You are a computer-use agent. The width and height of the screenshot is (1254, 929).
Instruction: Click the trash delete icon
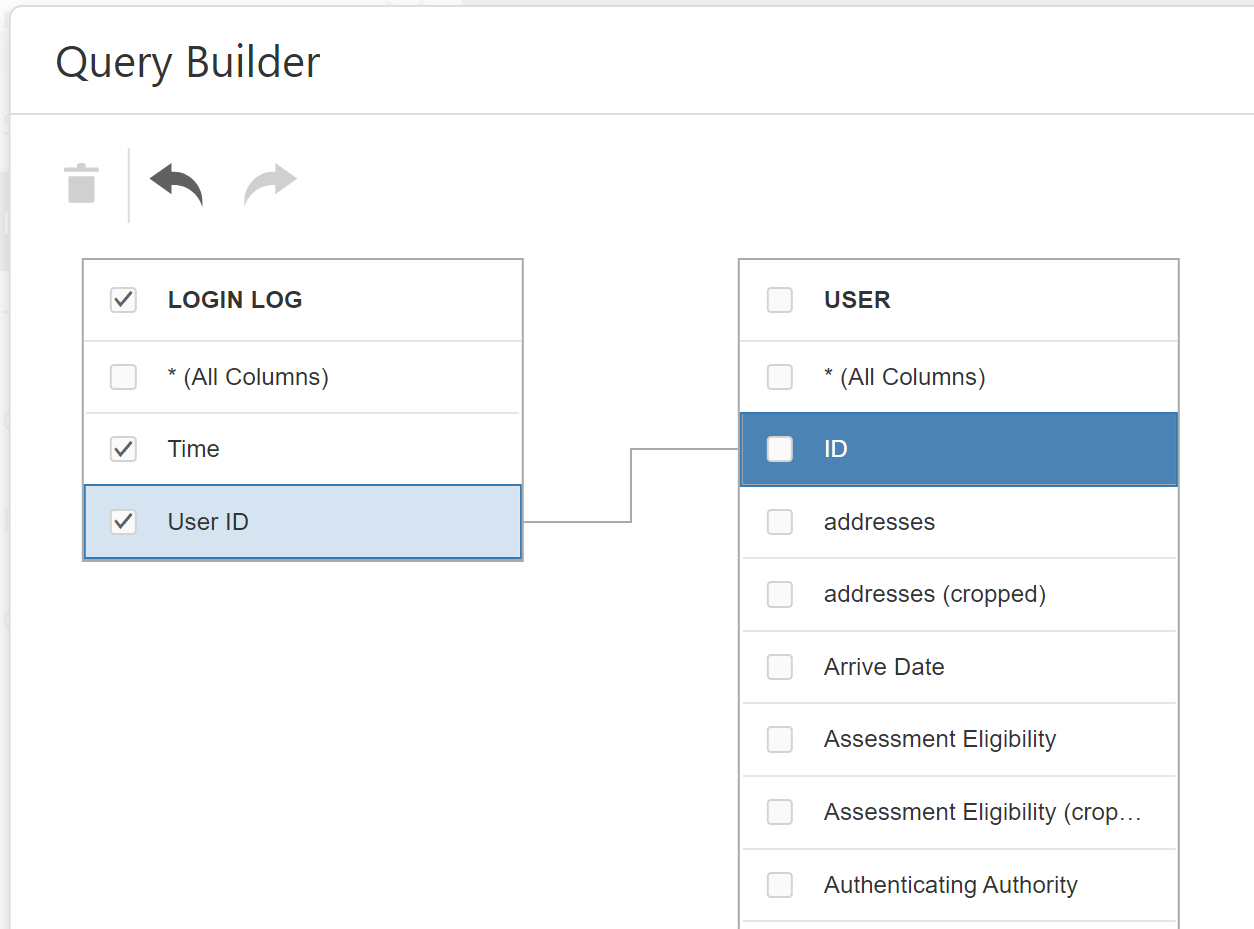81,184
